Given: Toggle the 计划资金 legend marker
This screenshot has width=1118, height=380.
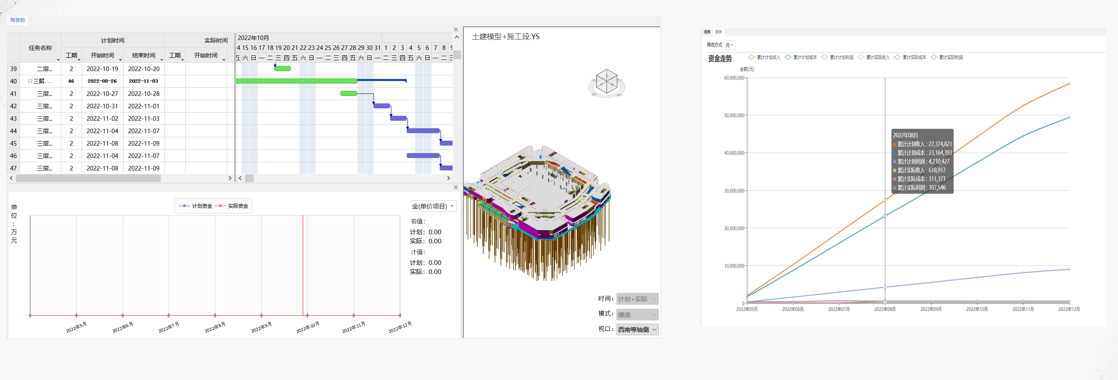Looking at the screenshot, I should coord(195,206).
